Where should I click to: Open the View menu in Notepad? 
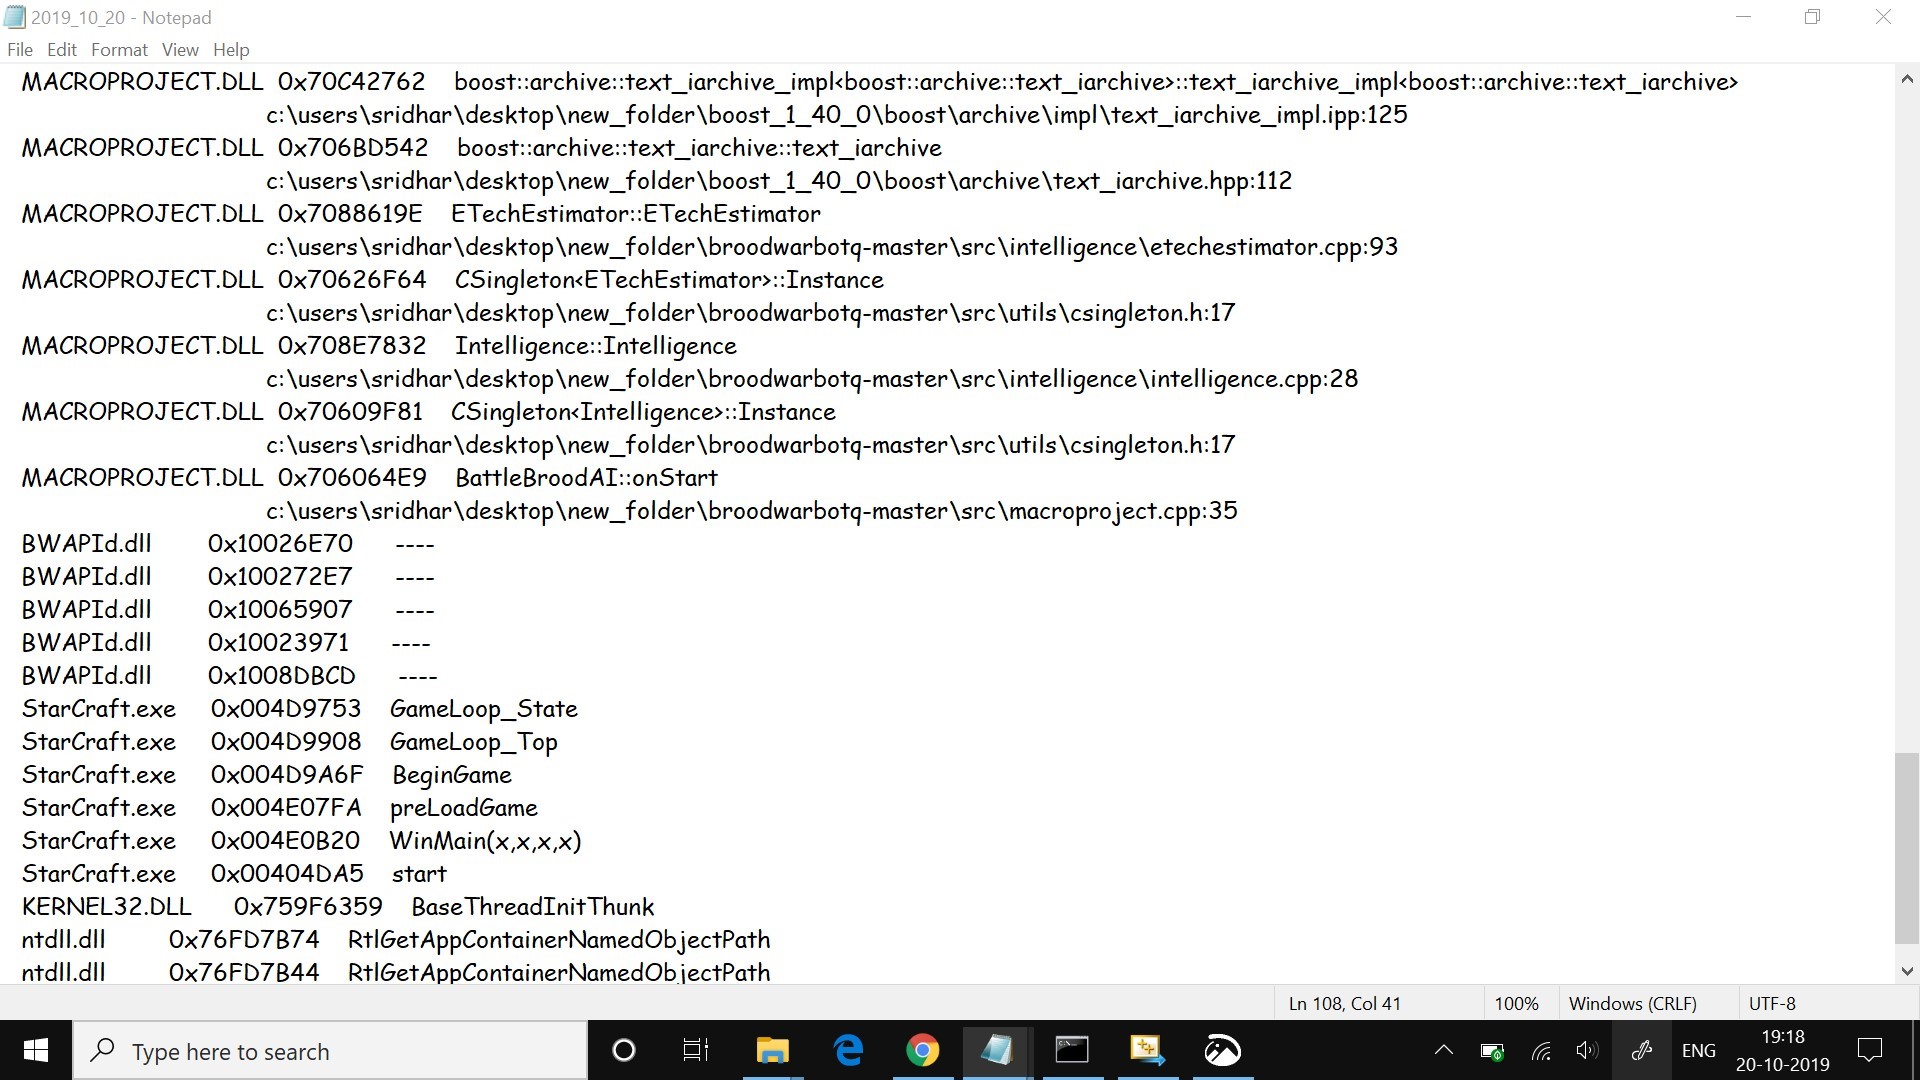(x=180, y=49)
